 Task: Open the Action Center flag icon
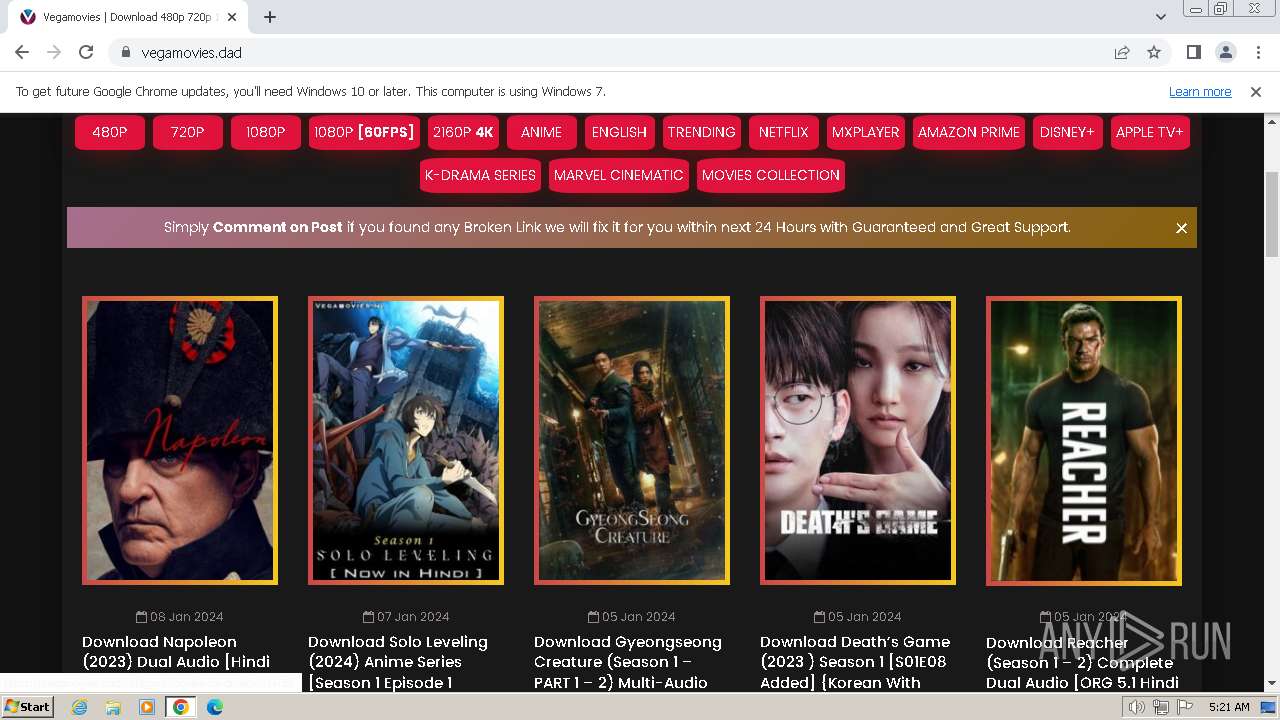click(x=1185, y=707)
